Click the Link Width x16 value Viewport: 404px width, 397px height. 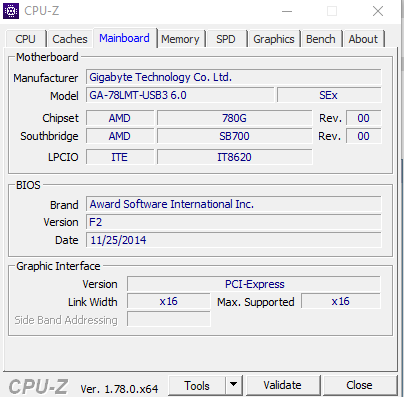coord(169,301)
